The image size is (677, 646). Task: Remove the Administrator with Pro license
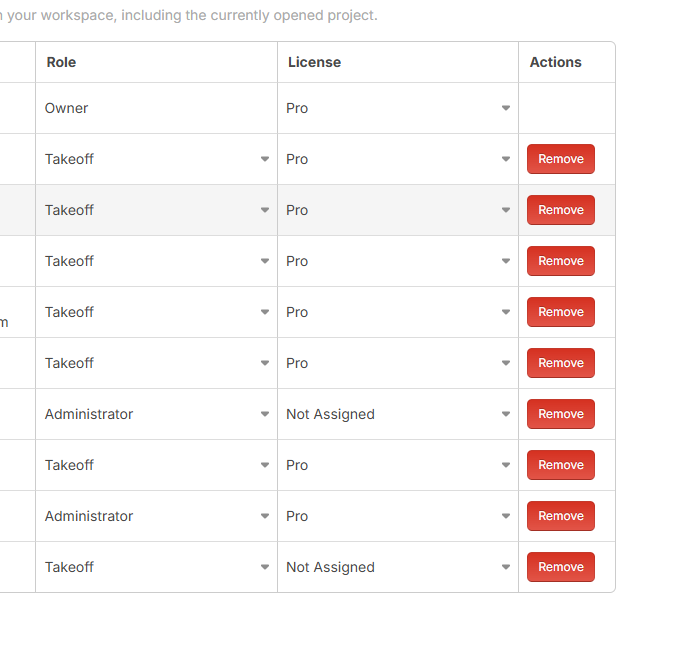point(561,516)
